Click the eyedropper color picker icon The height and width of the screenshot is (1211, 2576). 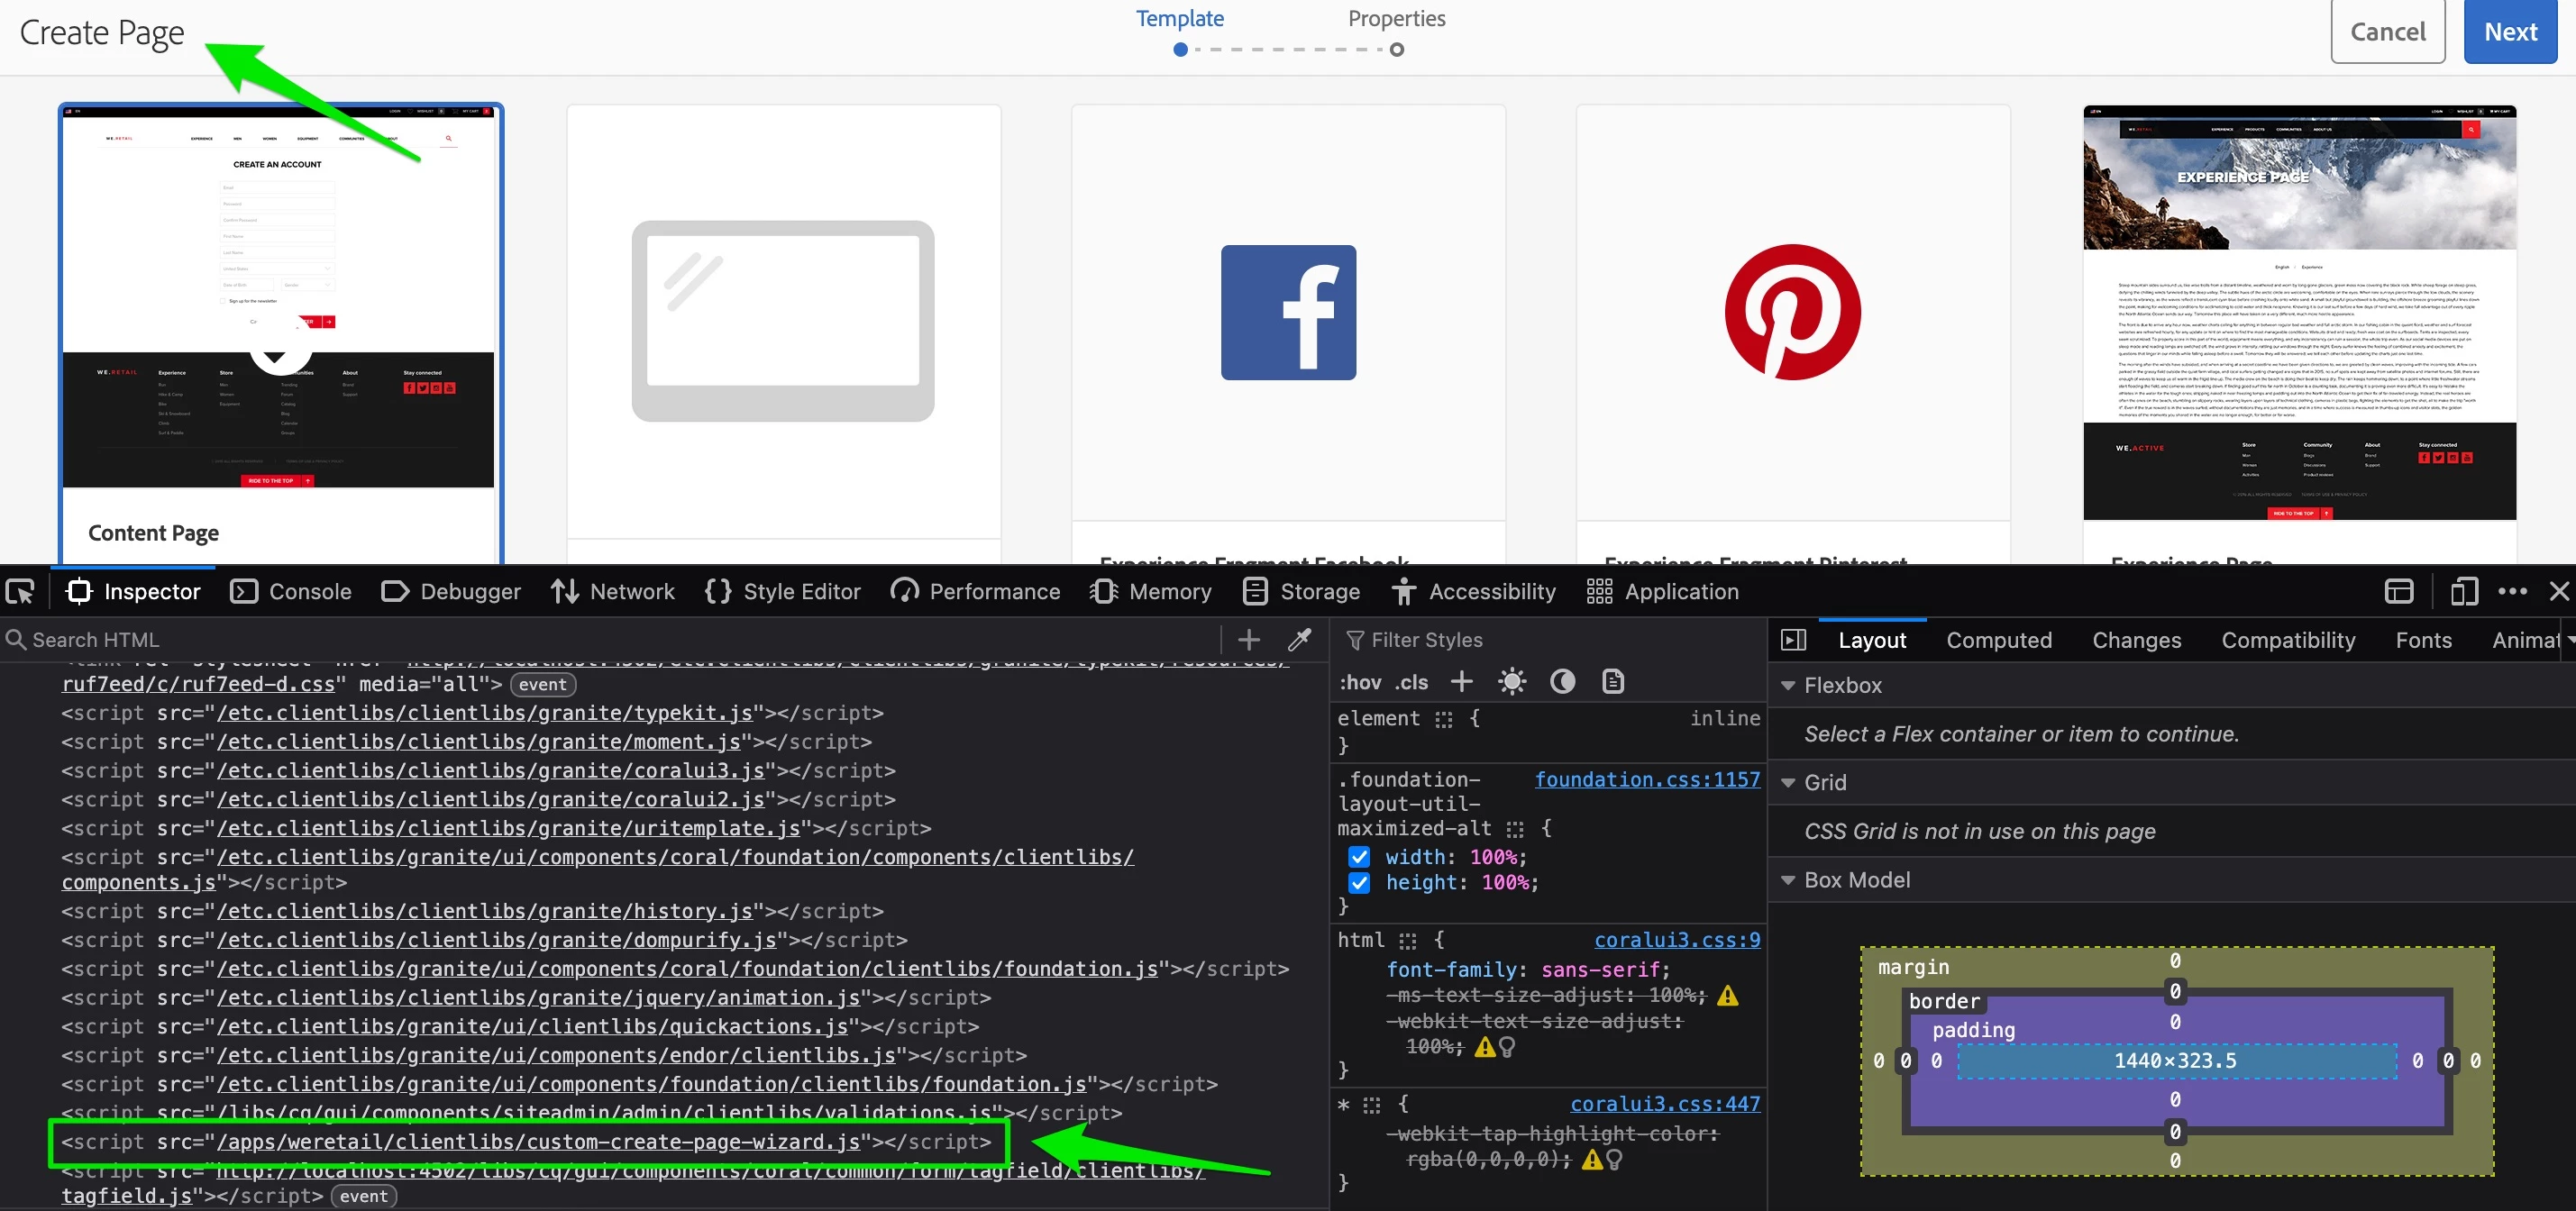(1299, 640)
